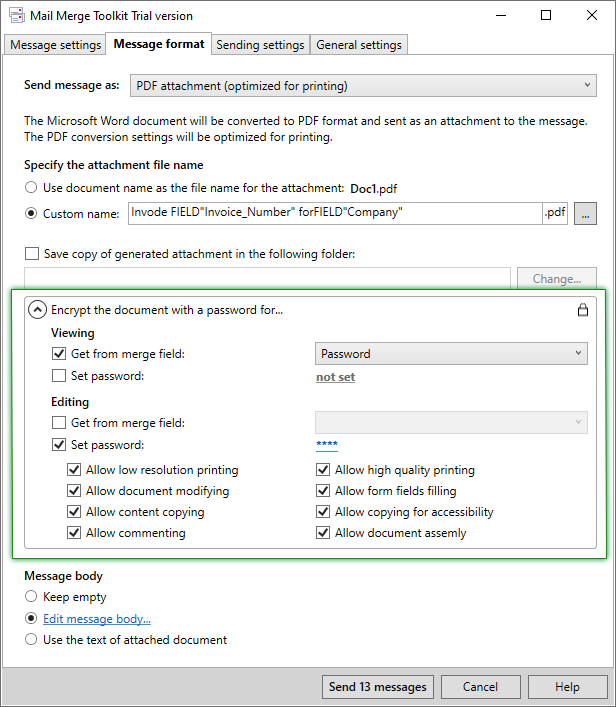The width and height of the screenshot is (616, 707).
Task: Toggle Allow commenting checkbox
Action: point(74,533)
